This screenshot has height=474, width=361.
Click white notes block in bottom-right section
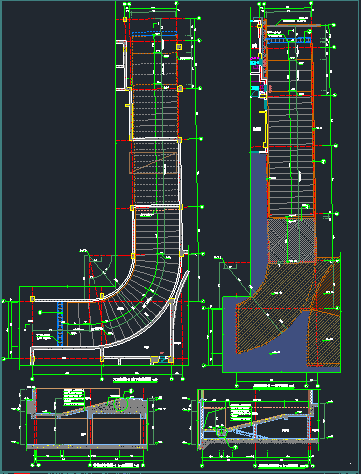(x=240, y=412)
